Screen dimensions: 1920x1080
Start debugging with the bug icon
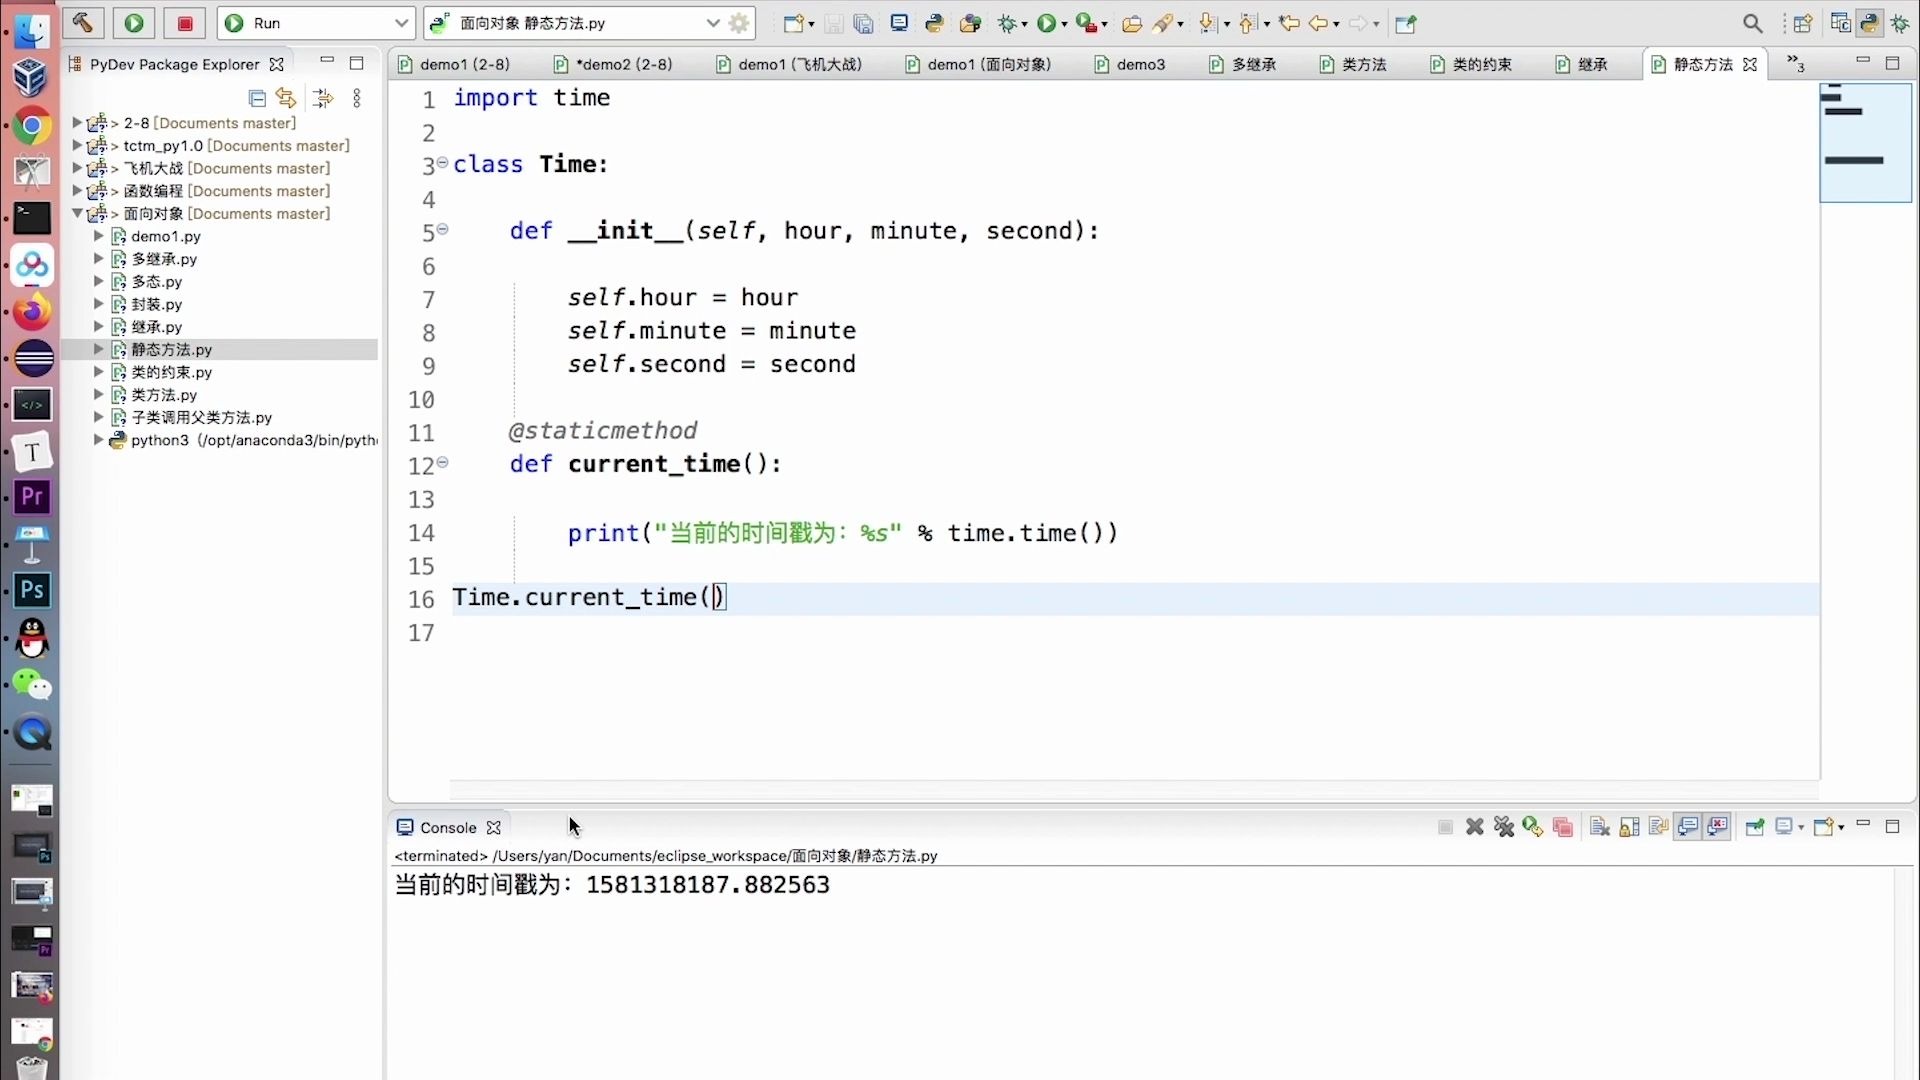[x=1009, y=23]
